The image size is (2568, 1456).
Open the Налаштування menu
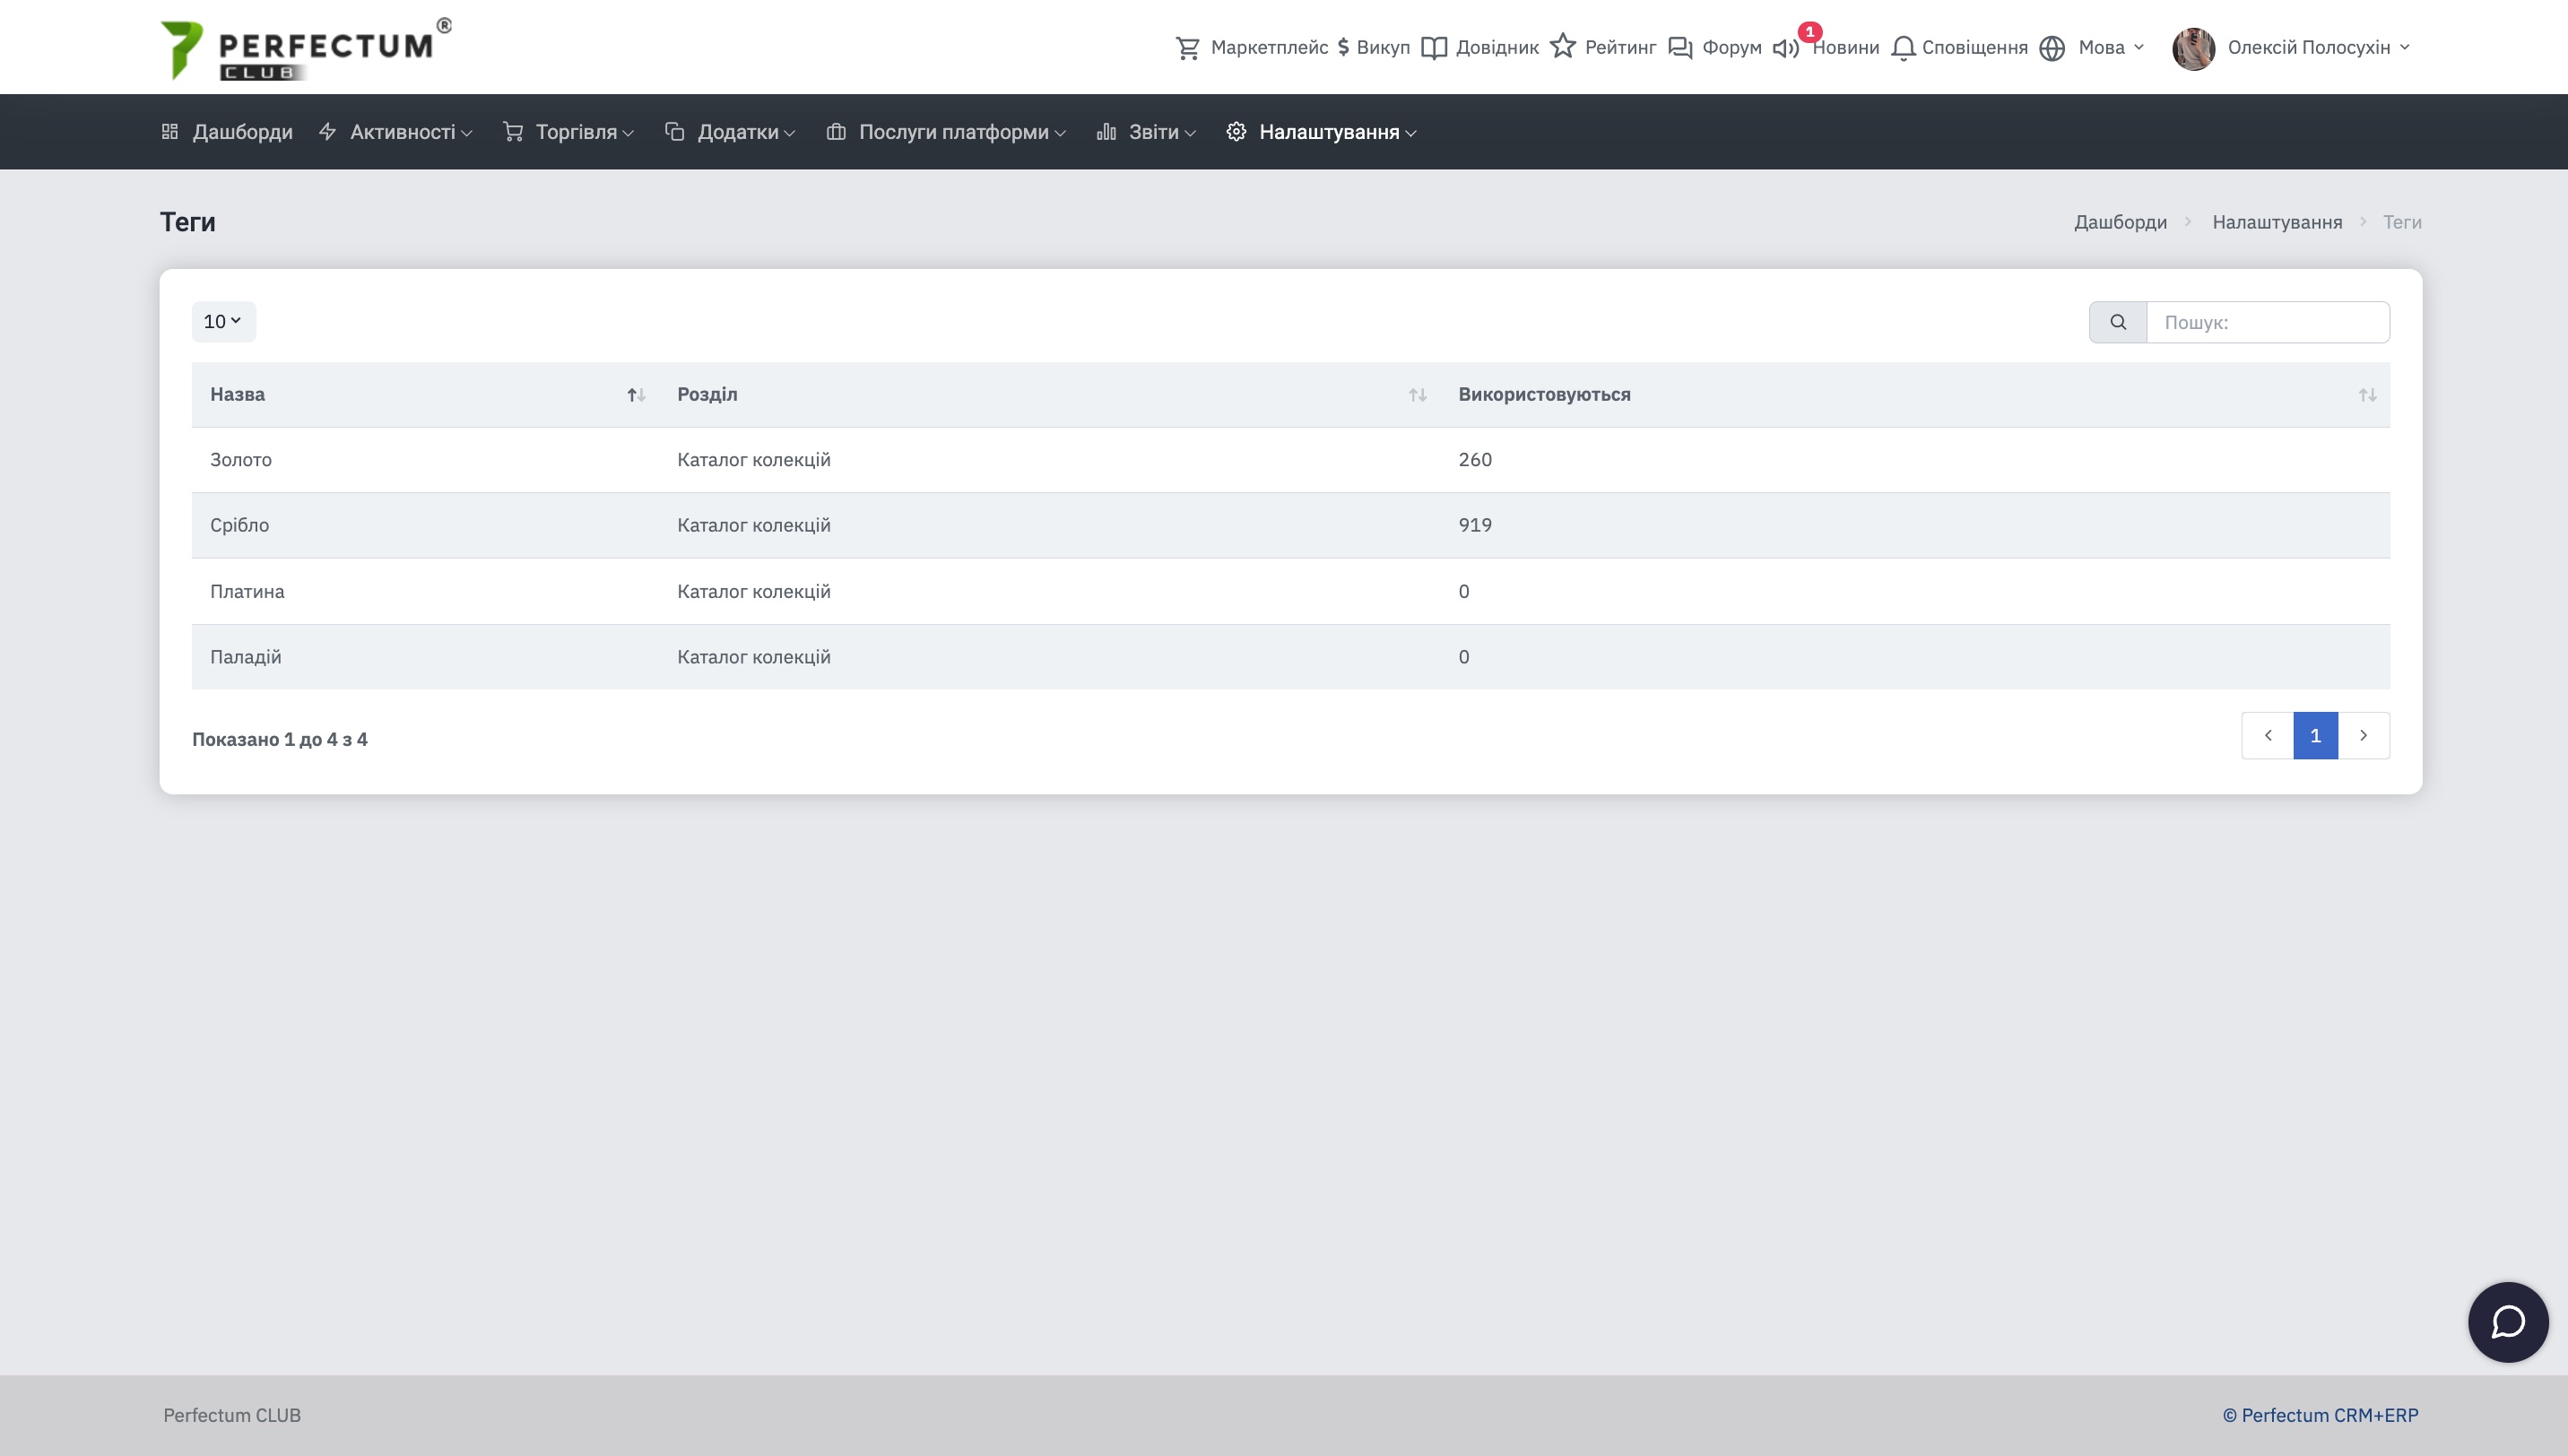1328,132
